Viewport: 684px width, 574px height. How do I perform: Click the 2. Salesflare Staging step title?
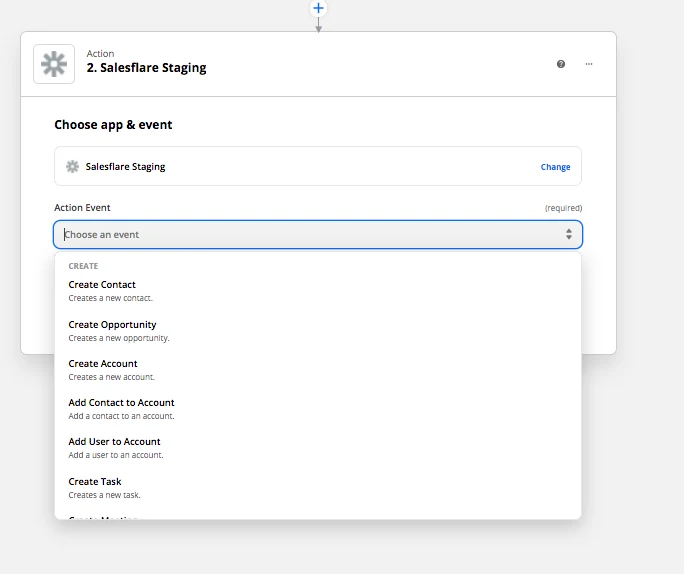[147, 68]
